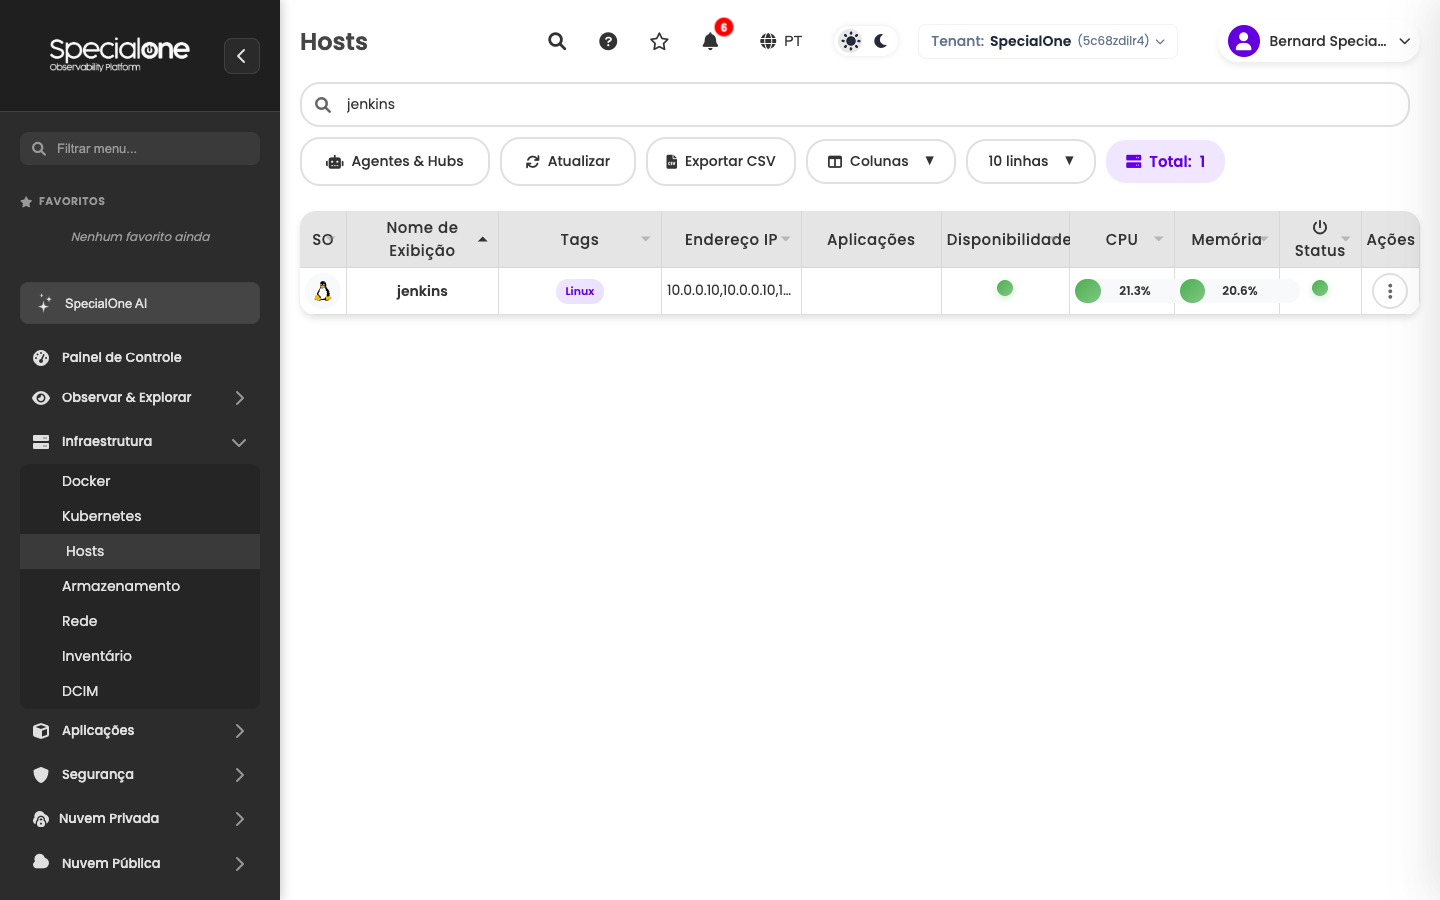The width and height of the screenshot is (1440, 900).
Task: Sort by Nome de Exibição column
Action: click(x=422, y=239)
